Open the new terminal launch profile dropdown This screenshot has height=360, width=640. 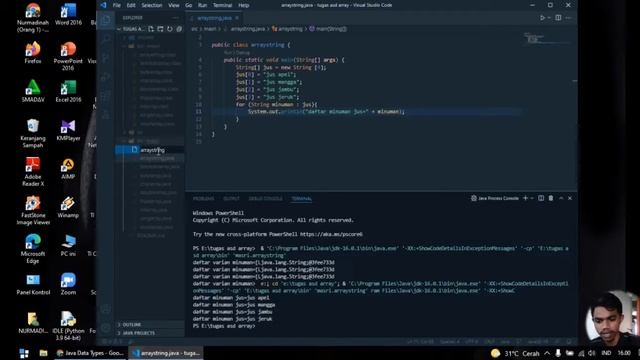pyautogui.click(x=532, y=198)
